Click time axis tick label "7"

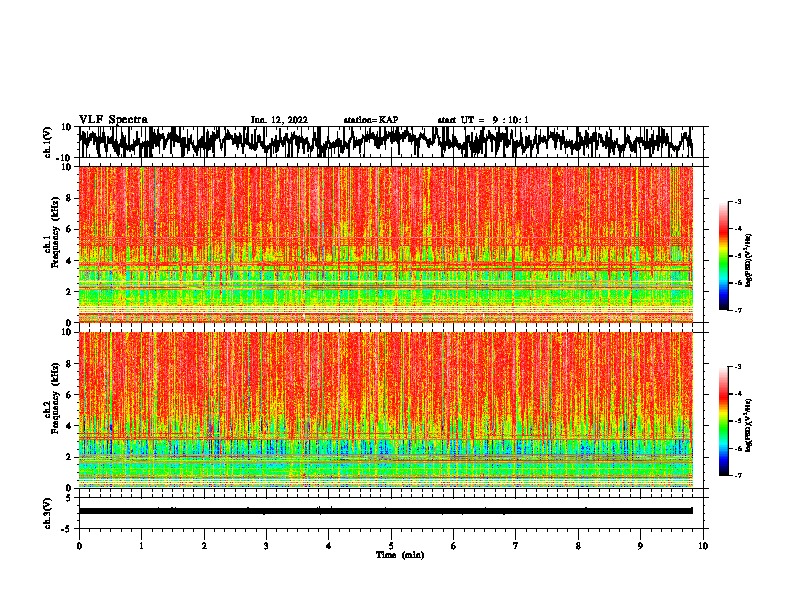click(x=516, y=546)
